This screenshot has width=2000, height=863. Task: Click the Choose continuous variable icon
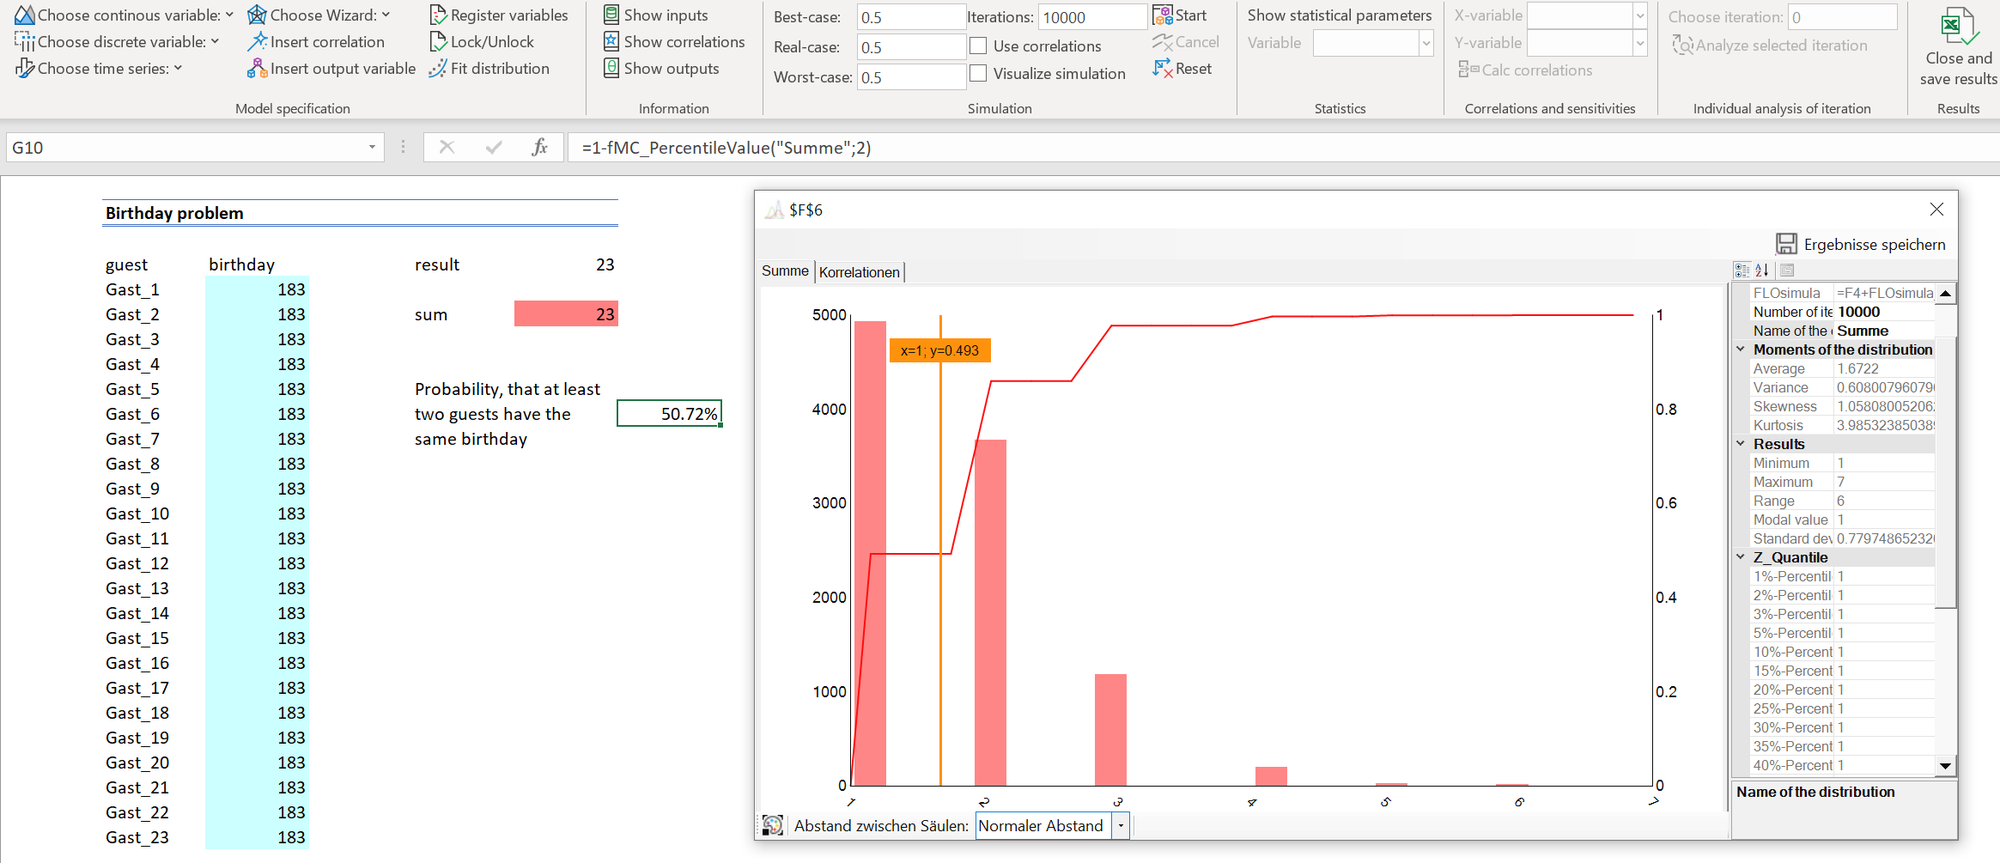(24, 15)
